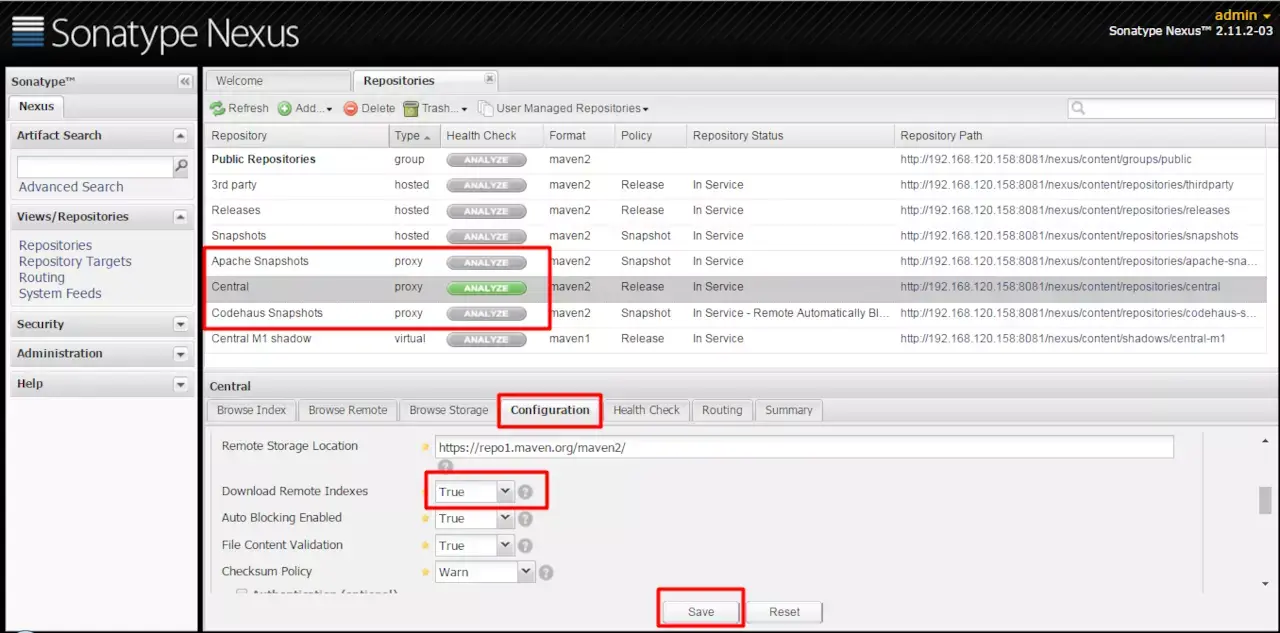The width and height of the screenshot is (1280, 633).
Task: Click ANALYZE for Codehaus Snapshots
Action: (x=486, y=313)
